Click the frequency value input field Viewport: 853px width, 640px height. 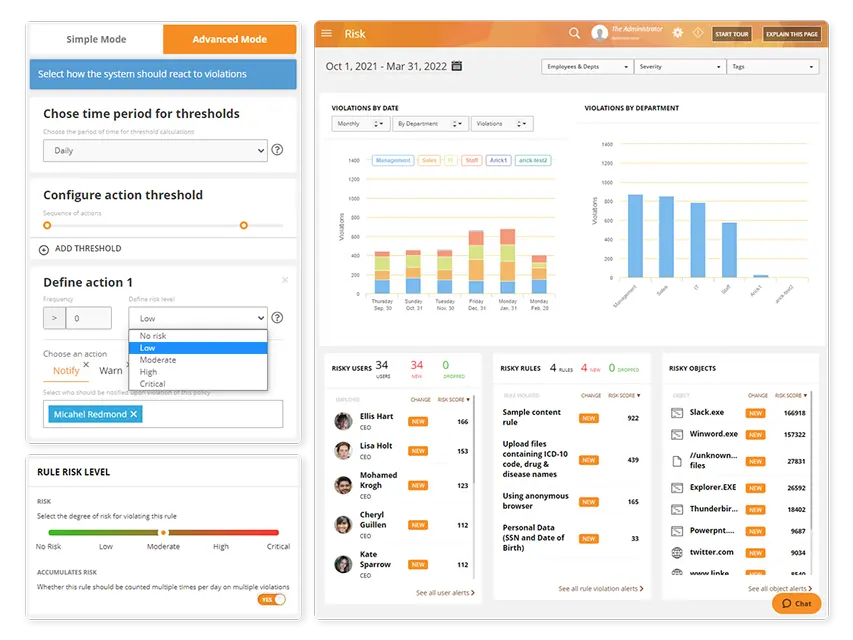point(89,318)
